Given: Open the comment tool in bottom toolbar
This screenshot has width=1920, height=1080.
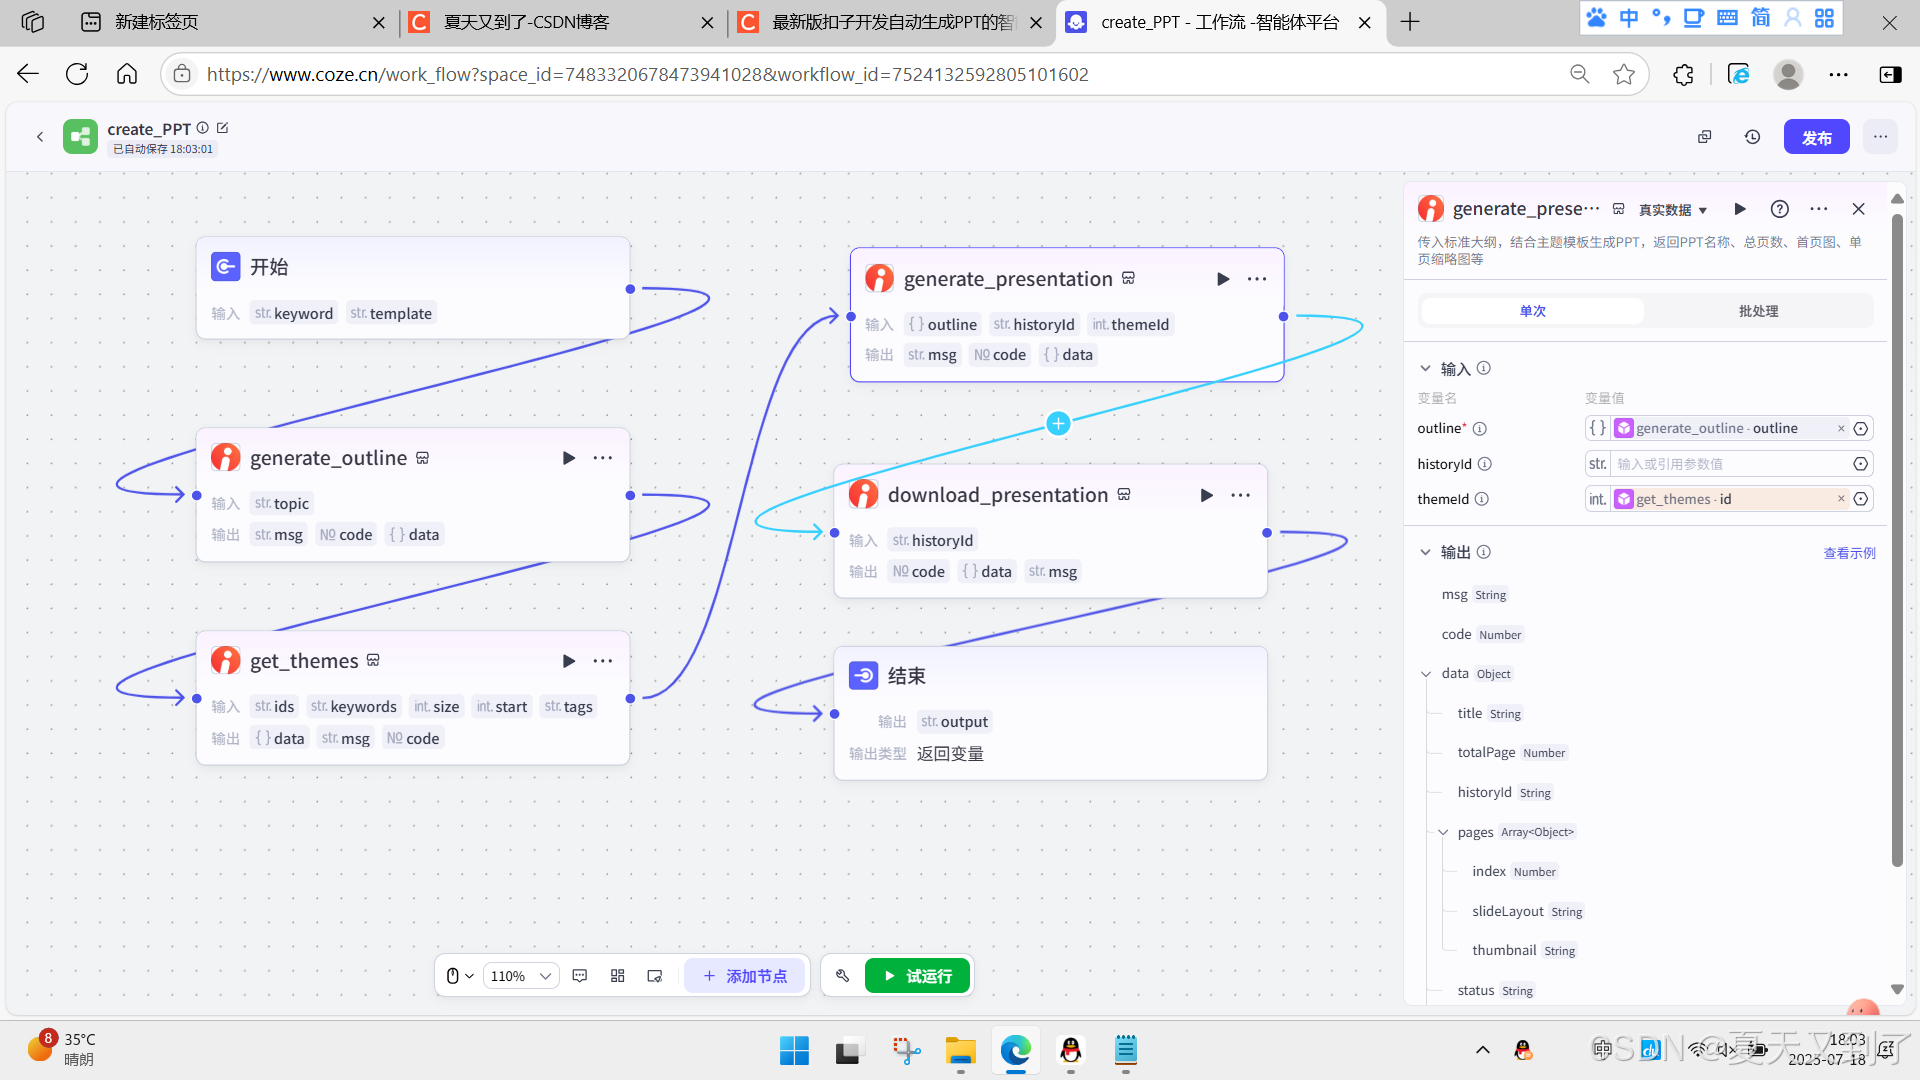Looking at the screenshot, I should (580, 976).
